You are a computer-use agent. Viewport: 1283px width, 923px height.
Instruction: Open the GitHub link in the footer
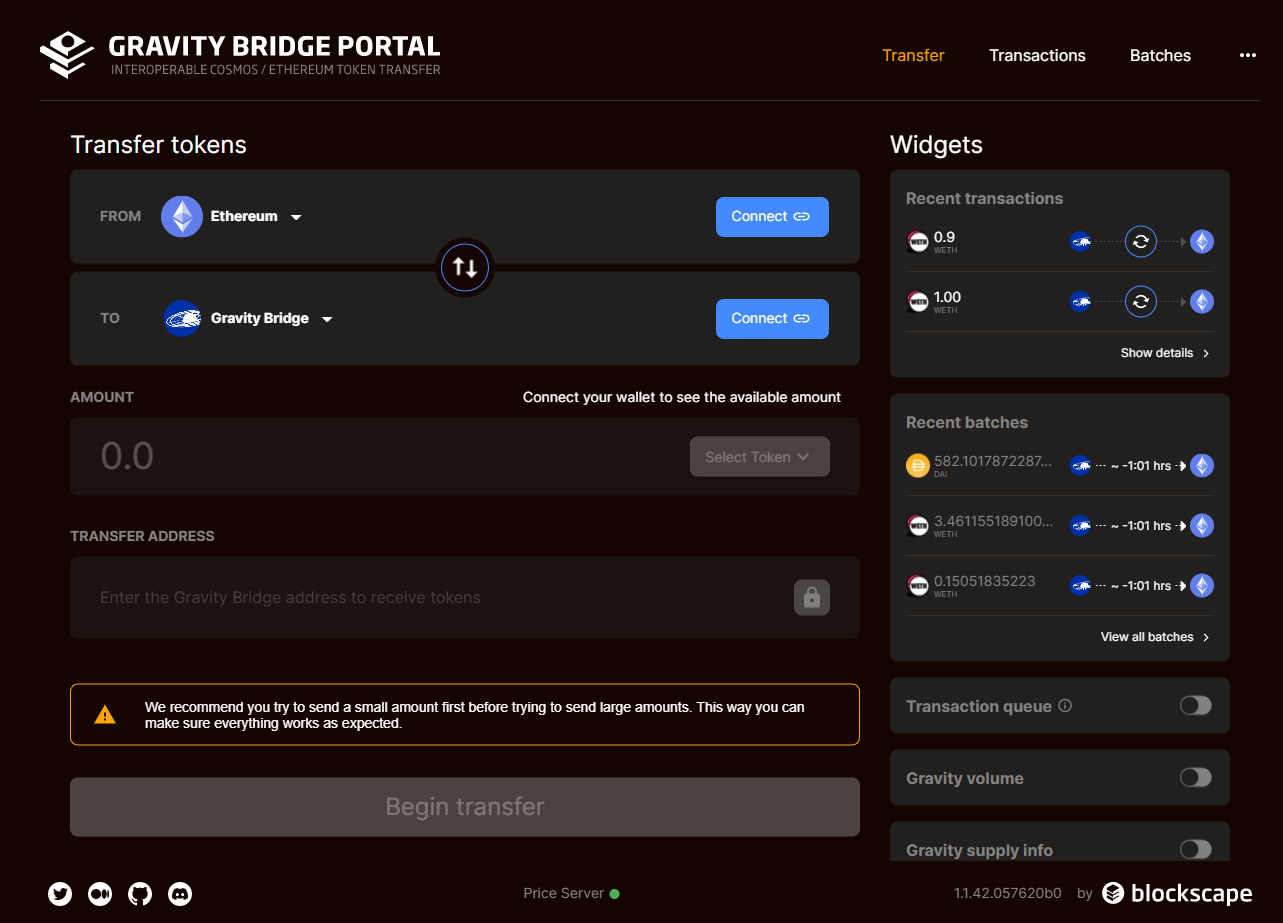pyautogui.click(x=140, y=894)
